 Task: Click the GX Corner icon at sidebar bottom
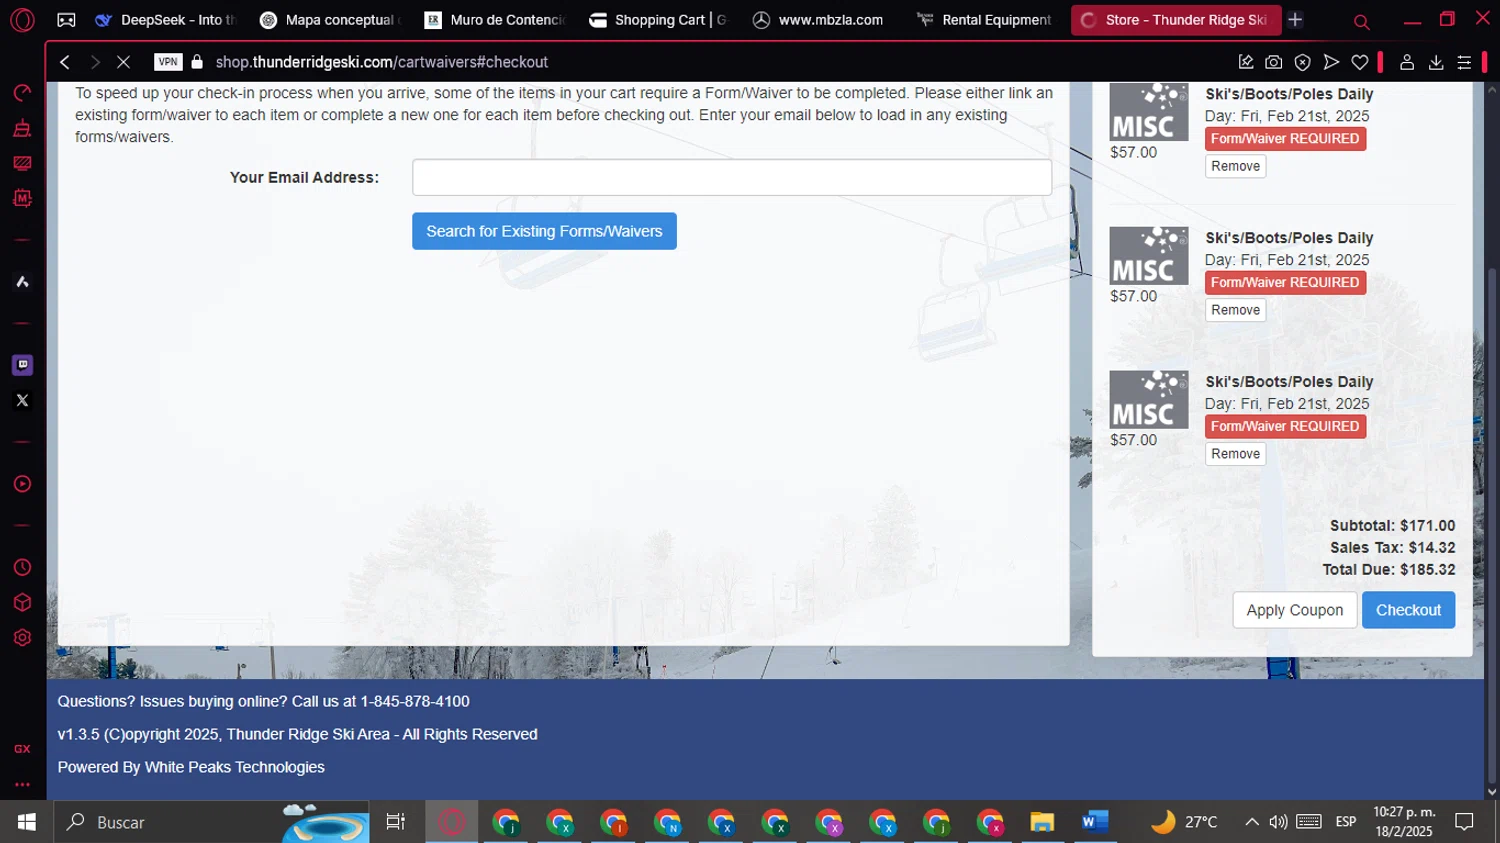pos(22,749)
